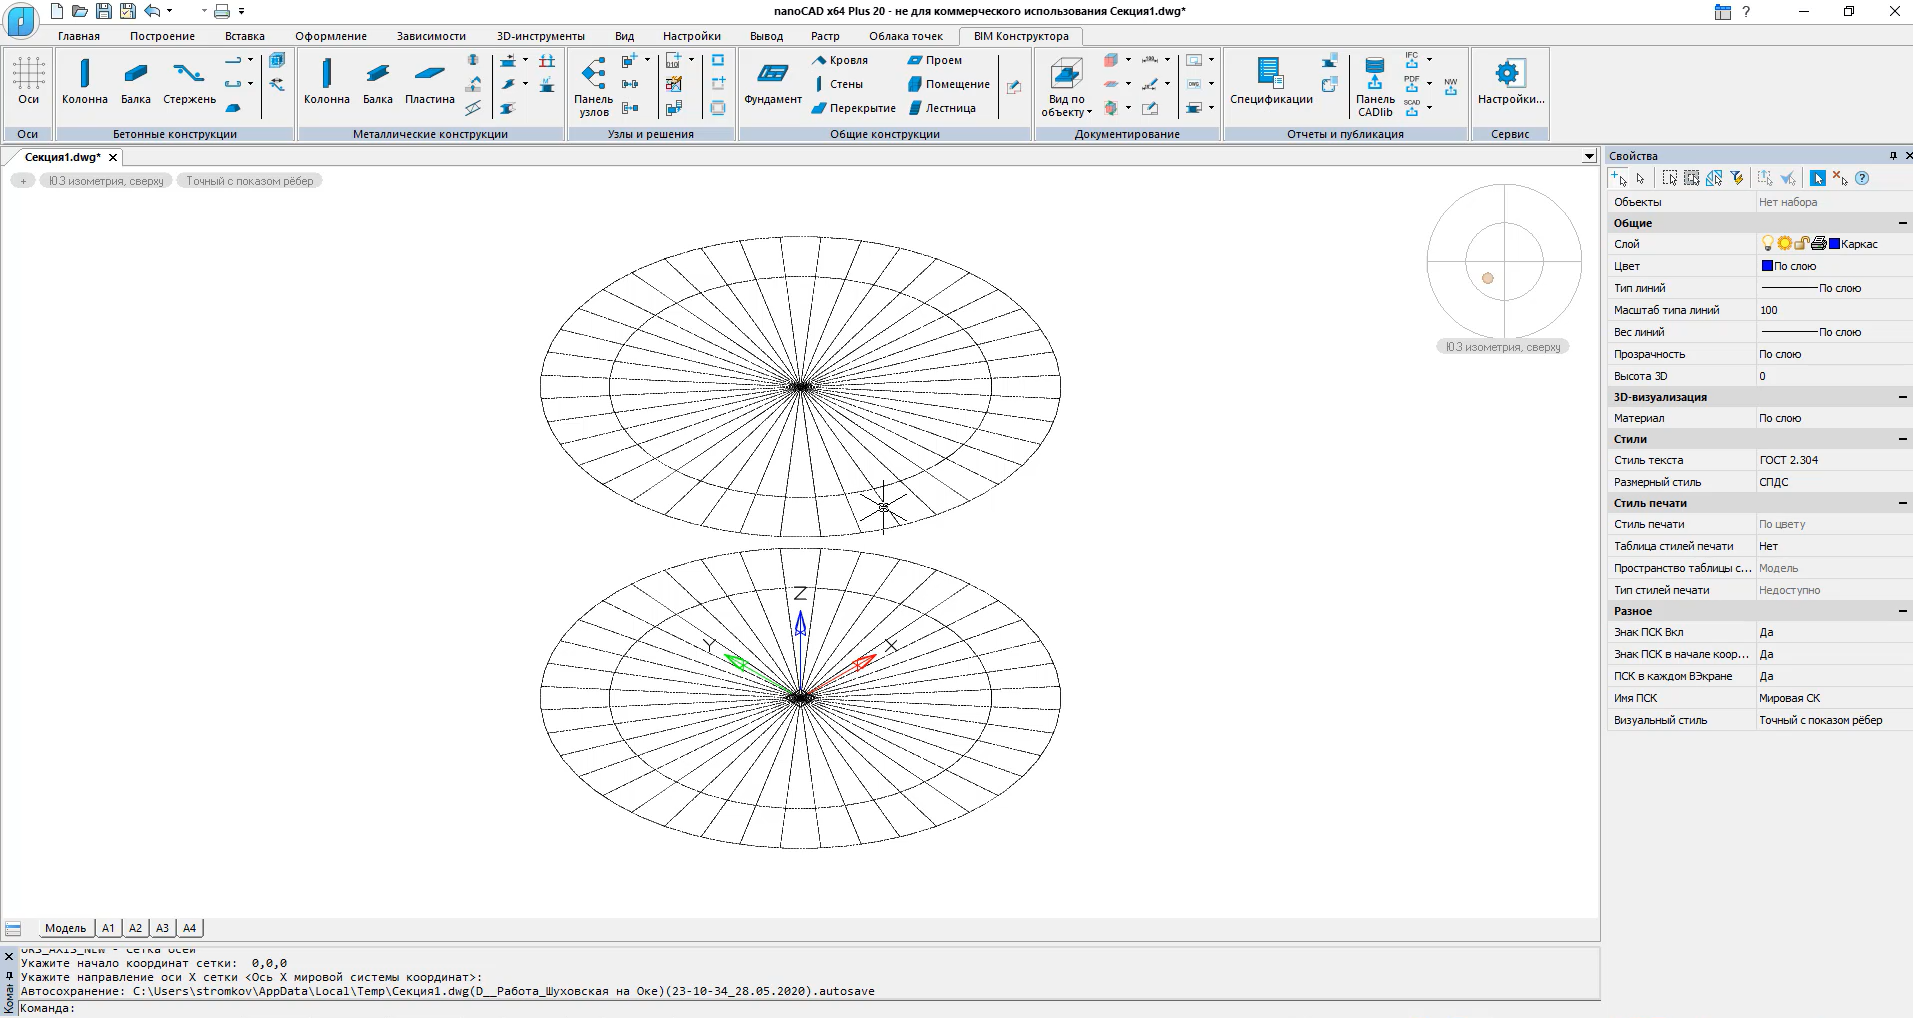1913x1018 pixels.
Task: Open the IFC export dropdown arrow
Action: click(x=1429, y=59)
